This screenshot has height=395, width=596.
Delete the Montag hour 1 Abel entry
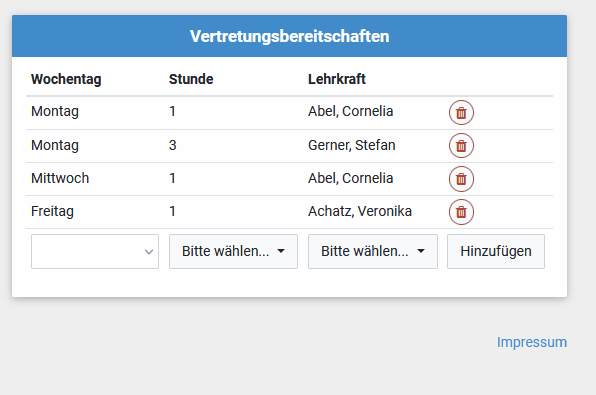461,113
